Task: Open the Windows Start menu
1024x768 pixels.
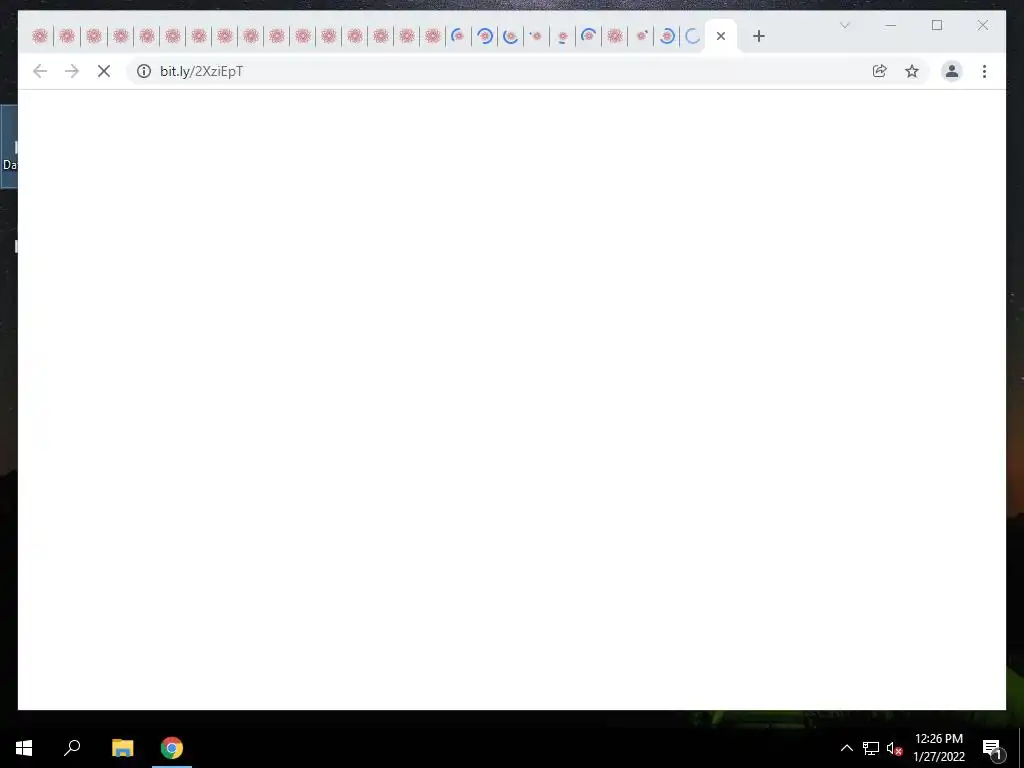Action: click(24, 748)
